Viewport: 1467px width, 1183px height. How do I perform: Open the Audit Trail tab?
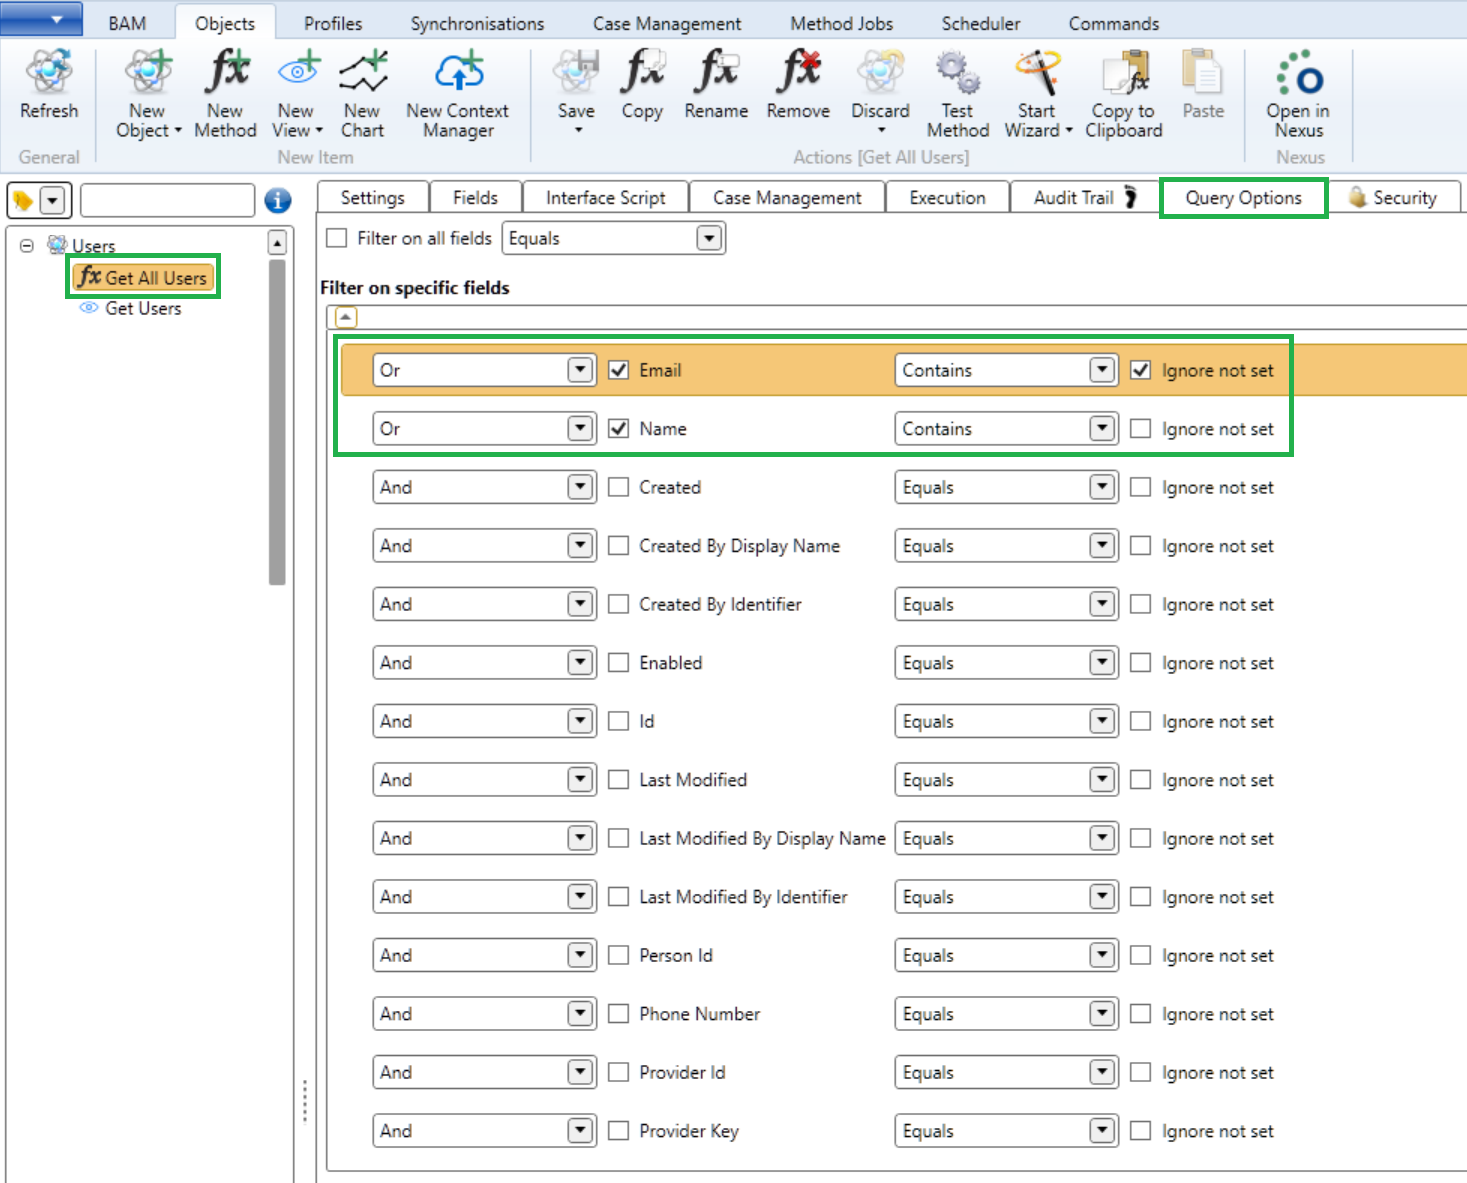1084,197
